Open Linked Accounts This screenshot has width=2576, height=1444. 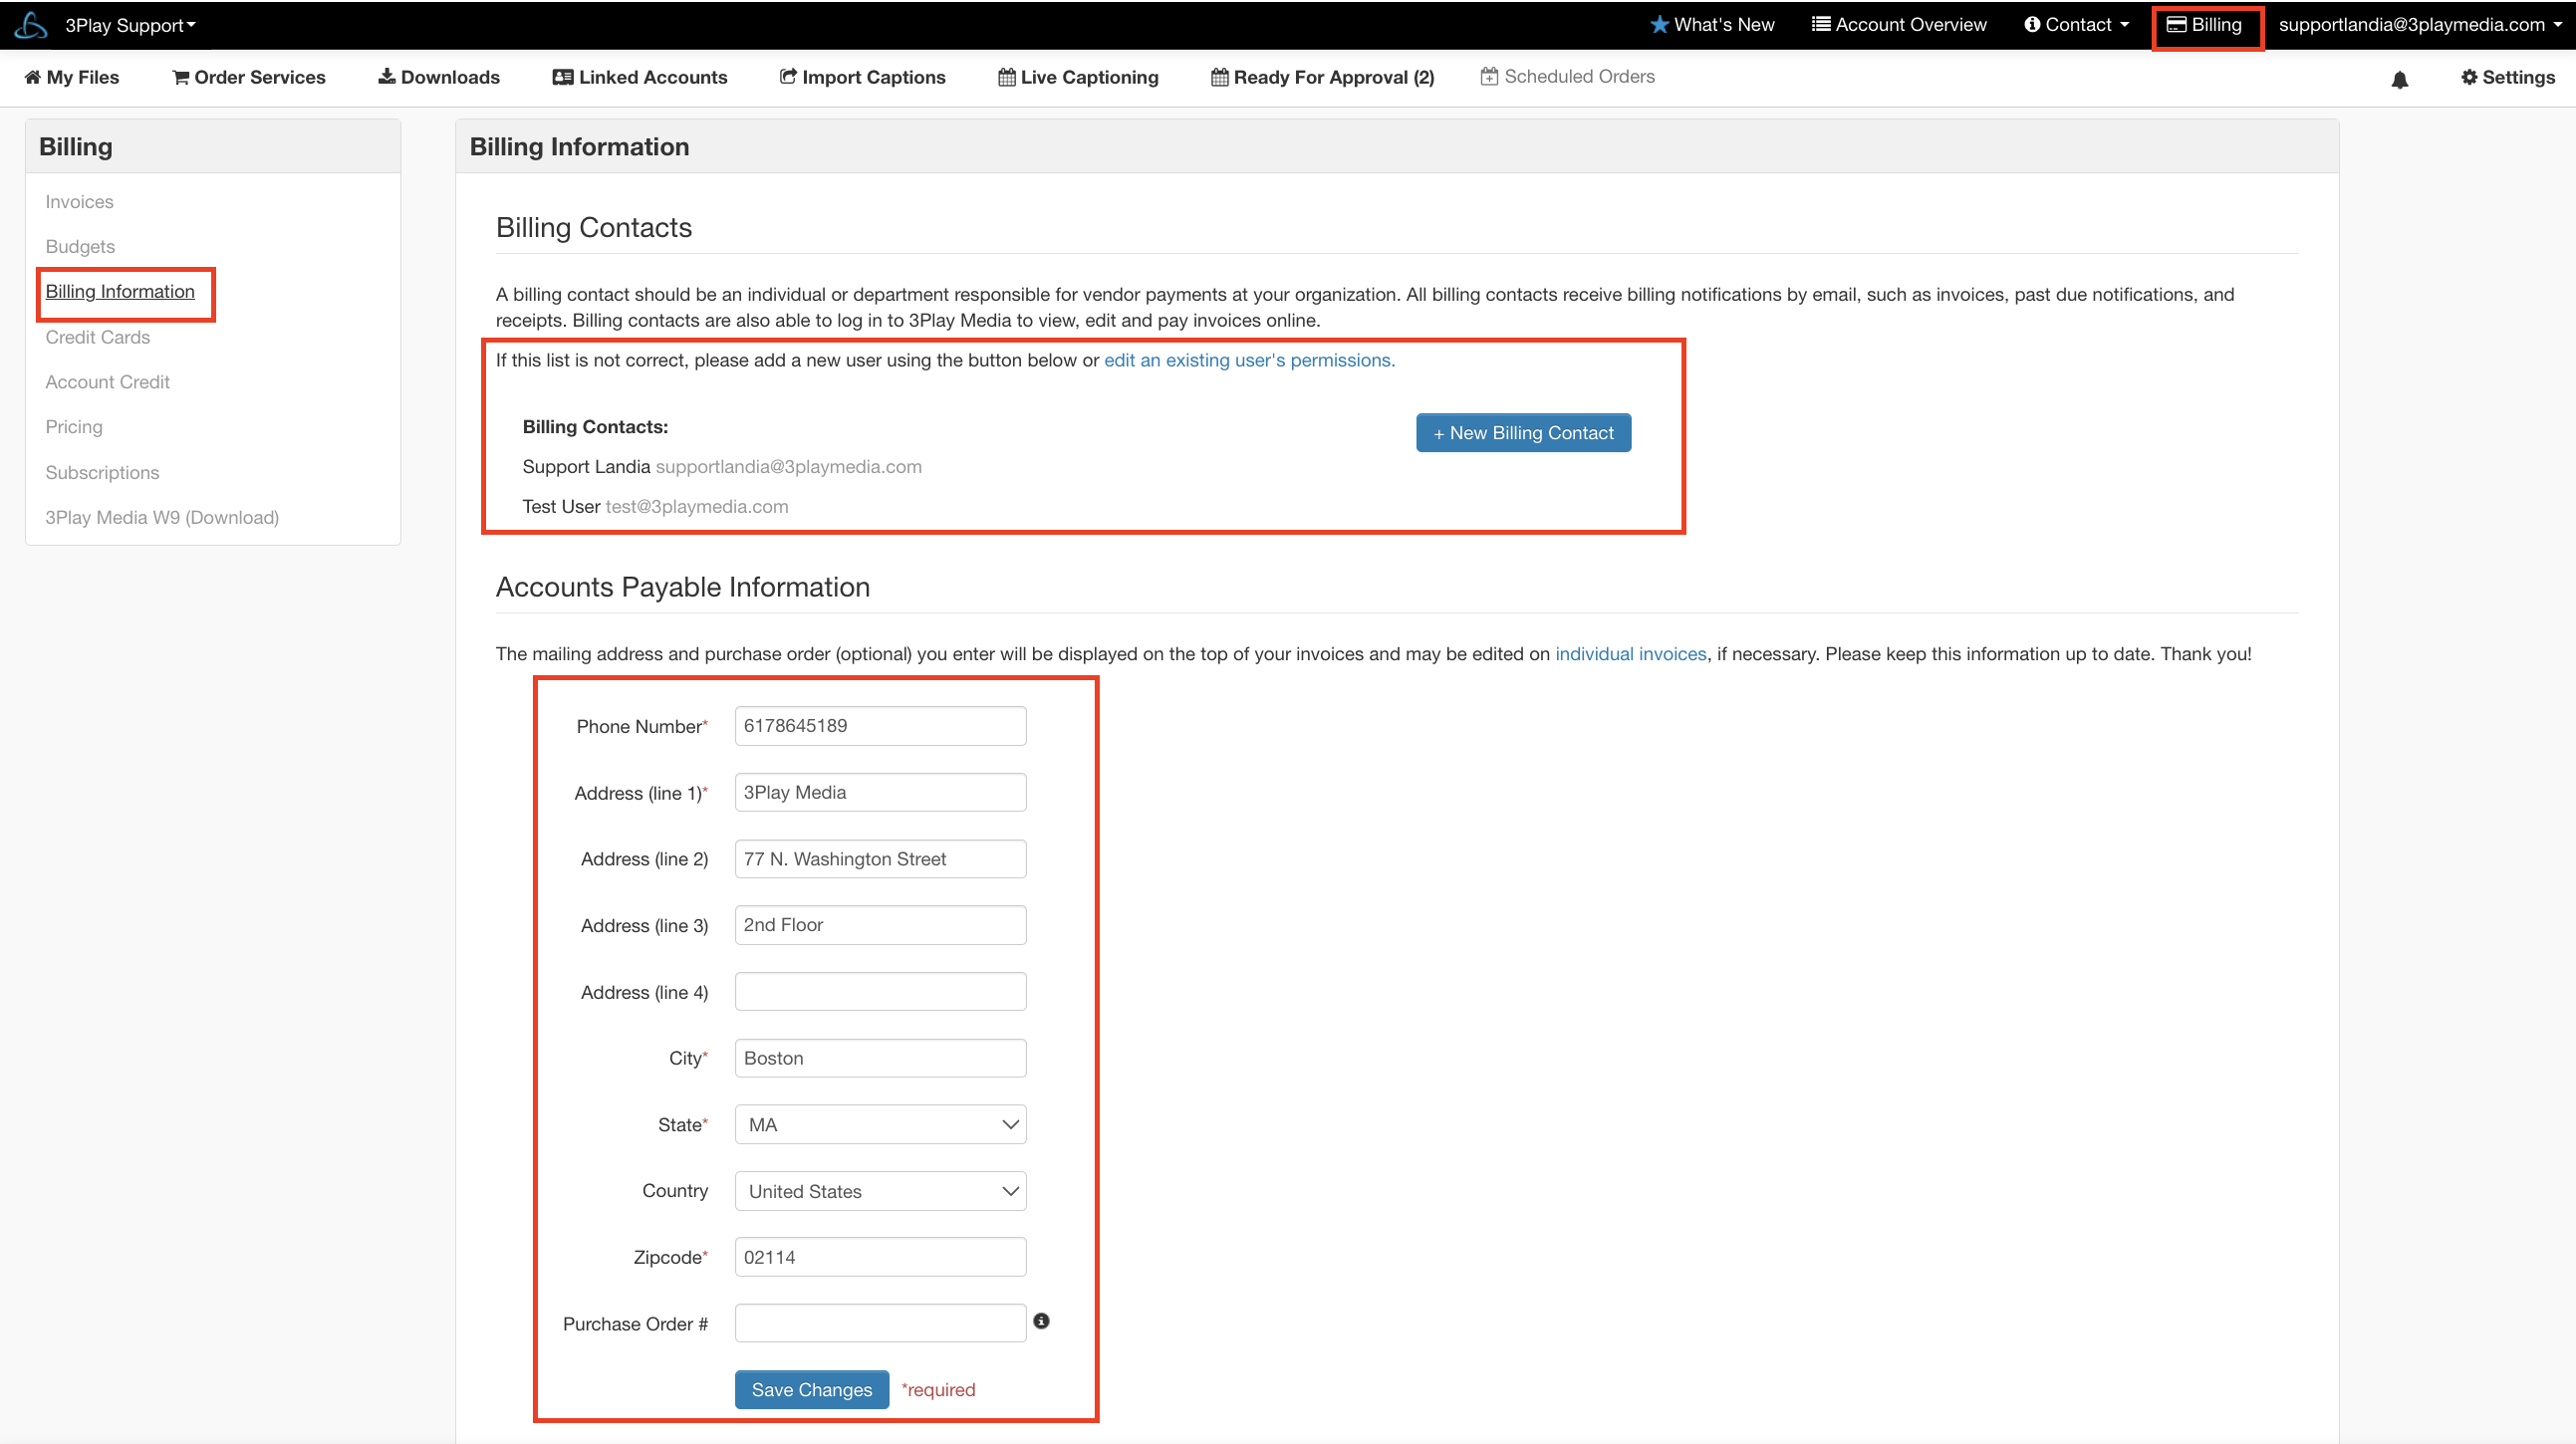point(640,77)
